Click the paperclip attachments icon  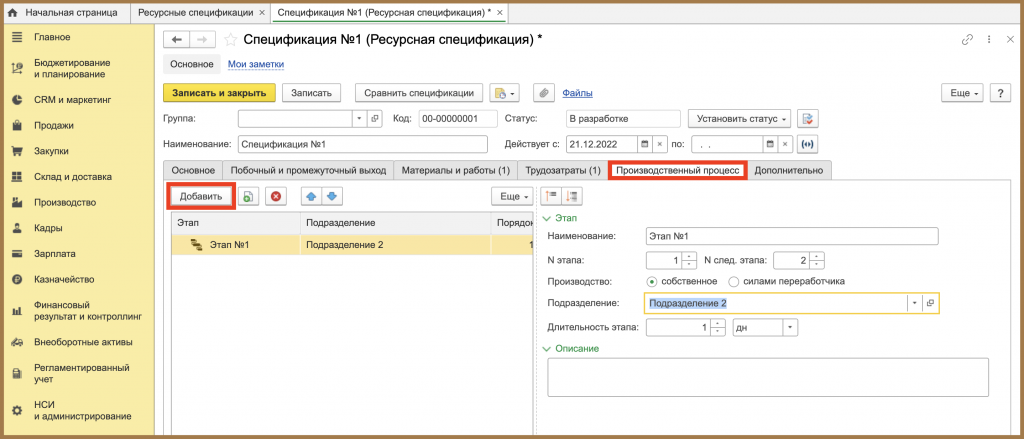point(543,93)
